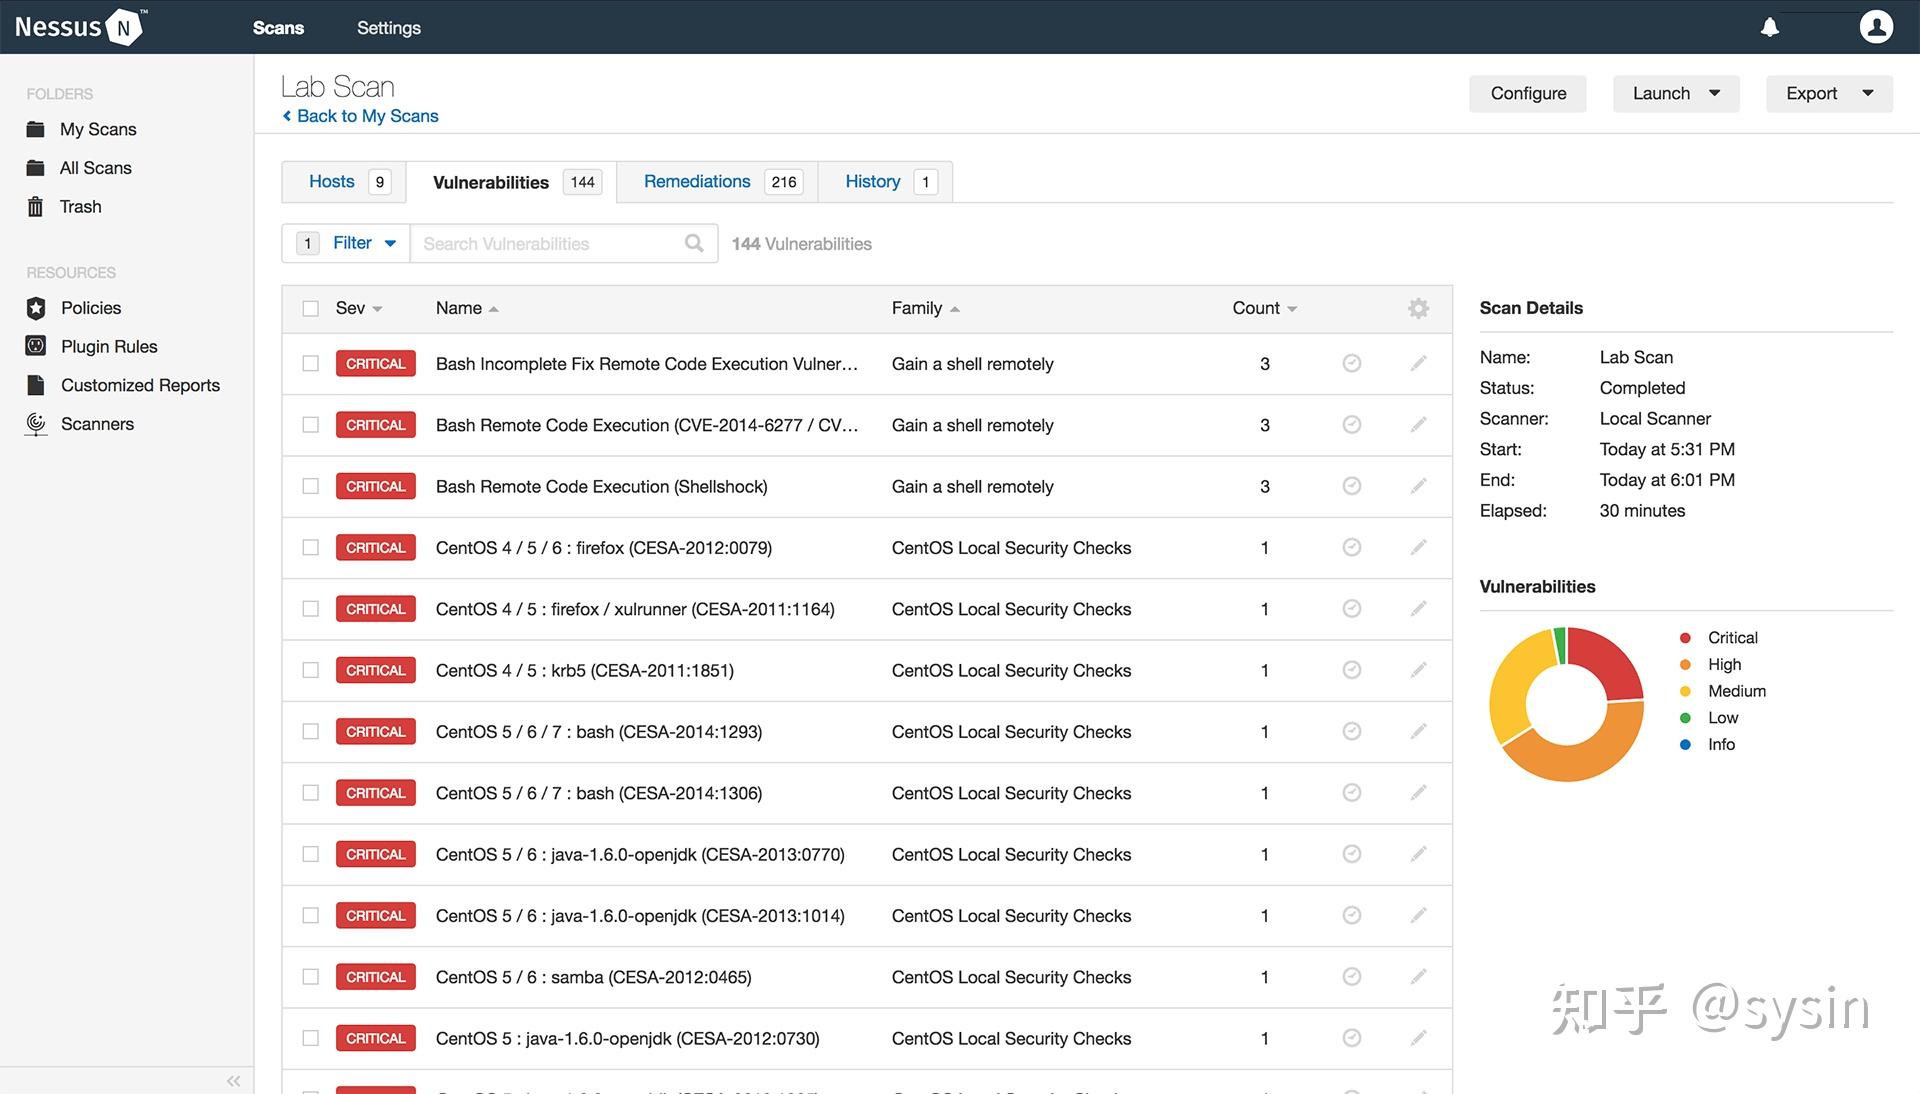Click the Plugin Rules icon
The height and width of the screenshot is (1094, 1920).
[36, 346]
